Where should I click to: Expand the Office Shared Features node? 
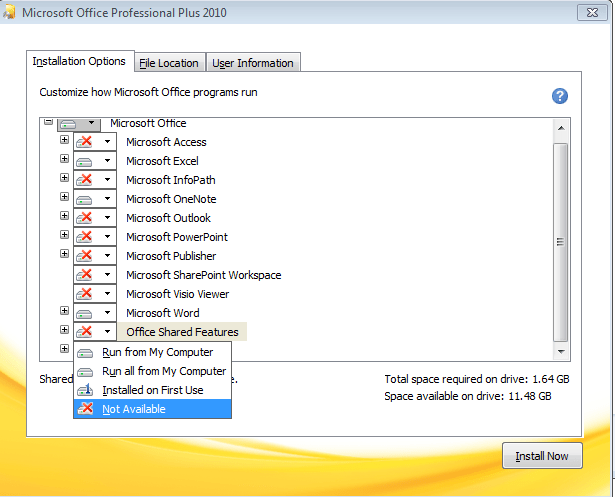(x=64, y=330)
